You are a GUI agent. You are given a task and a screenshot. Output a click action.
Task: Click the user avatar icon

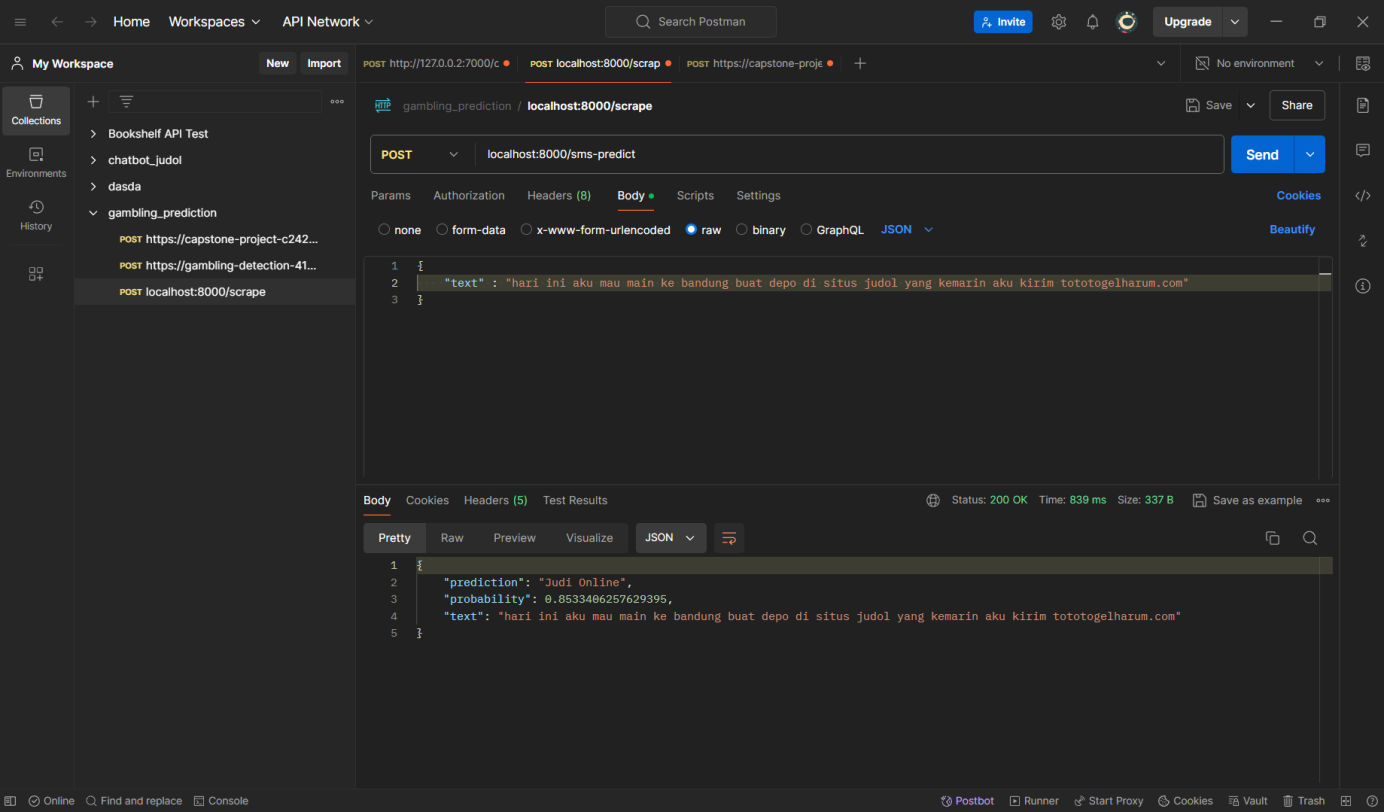pyautogui.click(x=1127, y=21)
